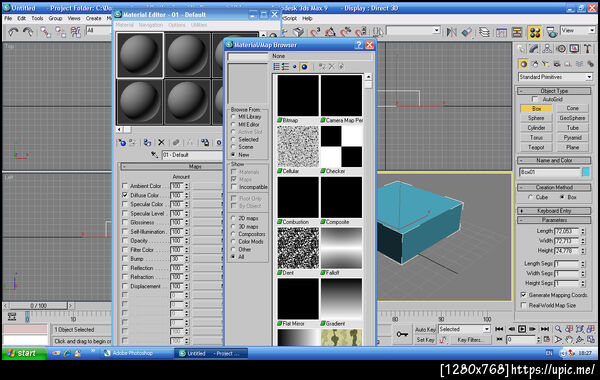Screen dimensions: 600x380
Task: Select the Scene browse option
Action: click(233, 147)
